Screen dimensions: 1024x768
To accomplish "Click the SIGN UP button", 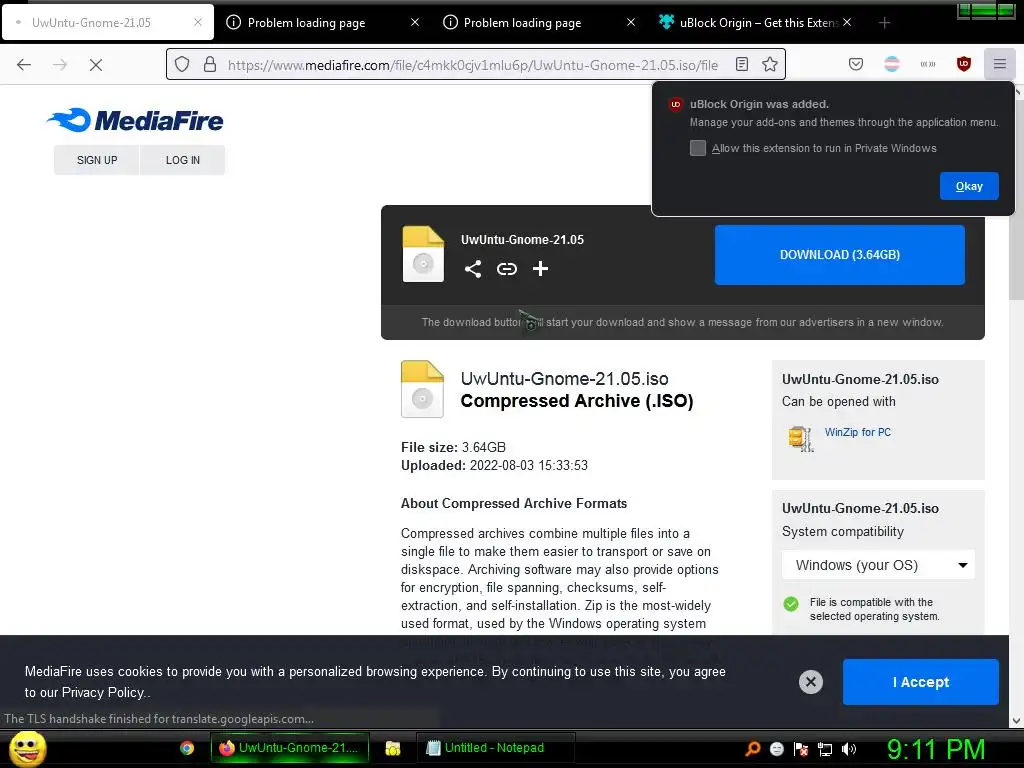I will tap(97, 160).
